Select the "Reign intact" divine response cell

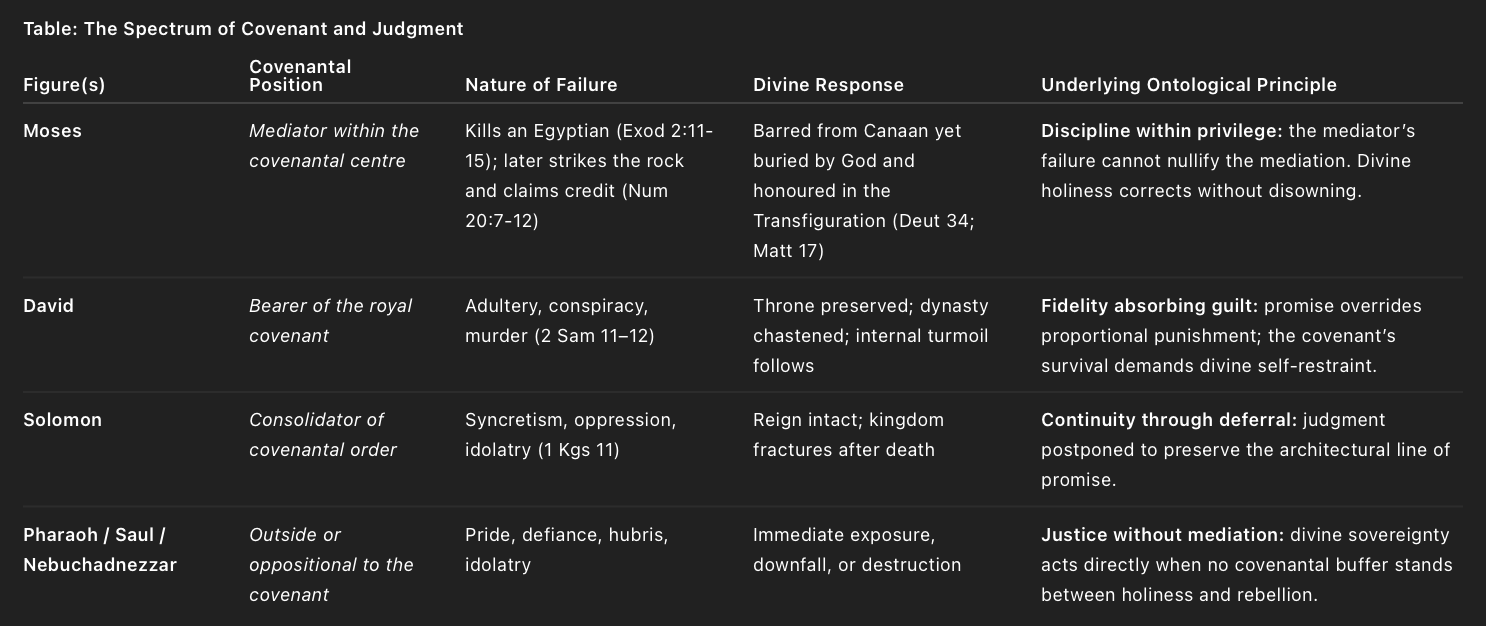(847, 435)
